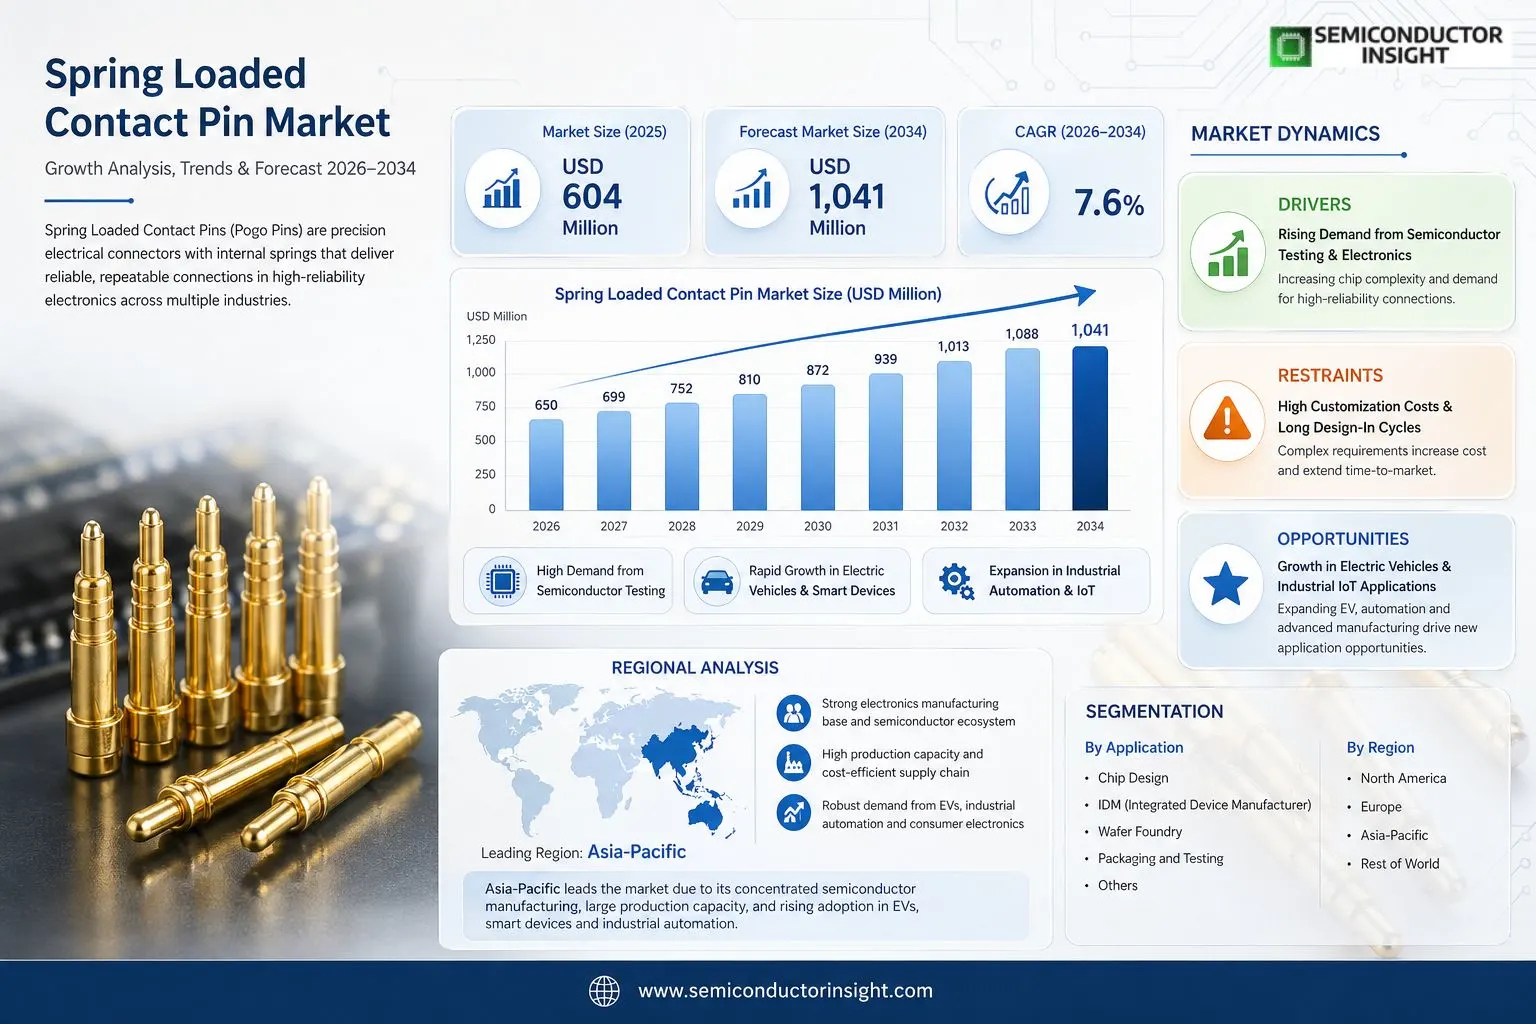The image size is (1536, 1024).
Task: Click the REGIONAL ANALYSIS heading
Action: 695,668
